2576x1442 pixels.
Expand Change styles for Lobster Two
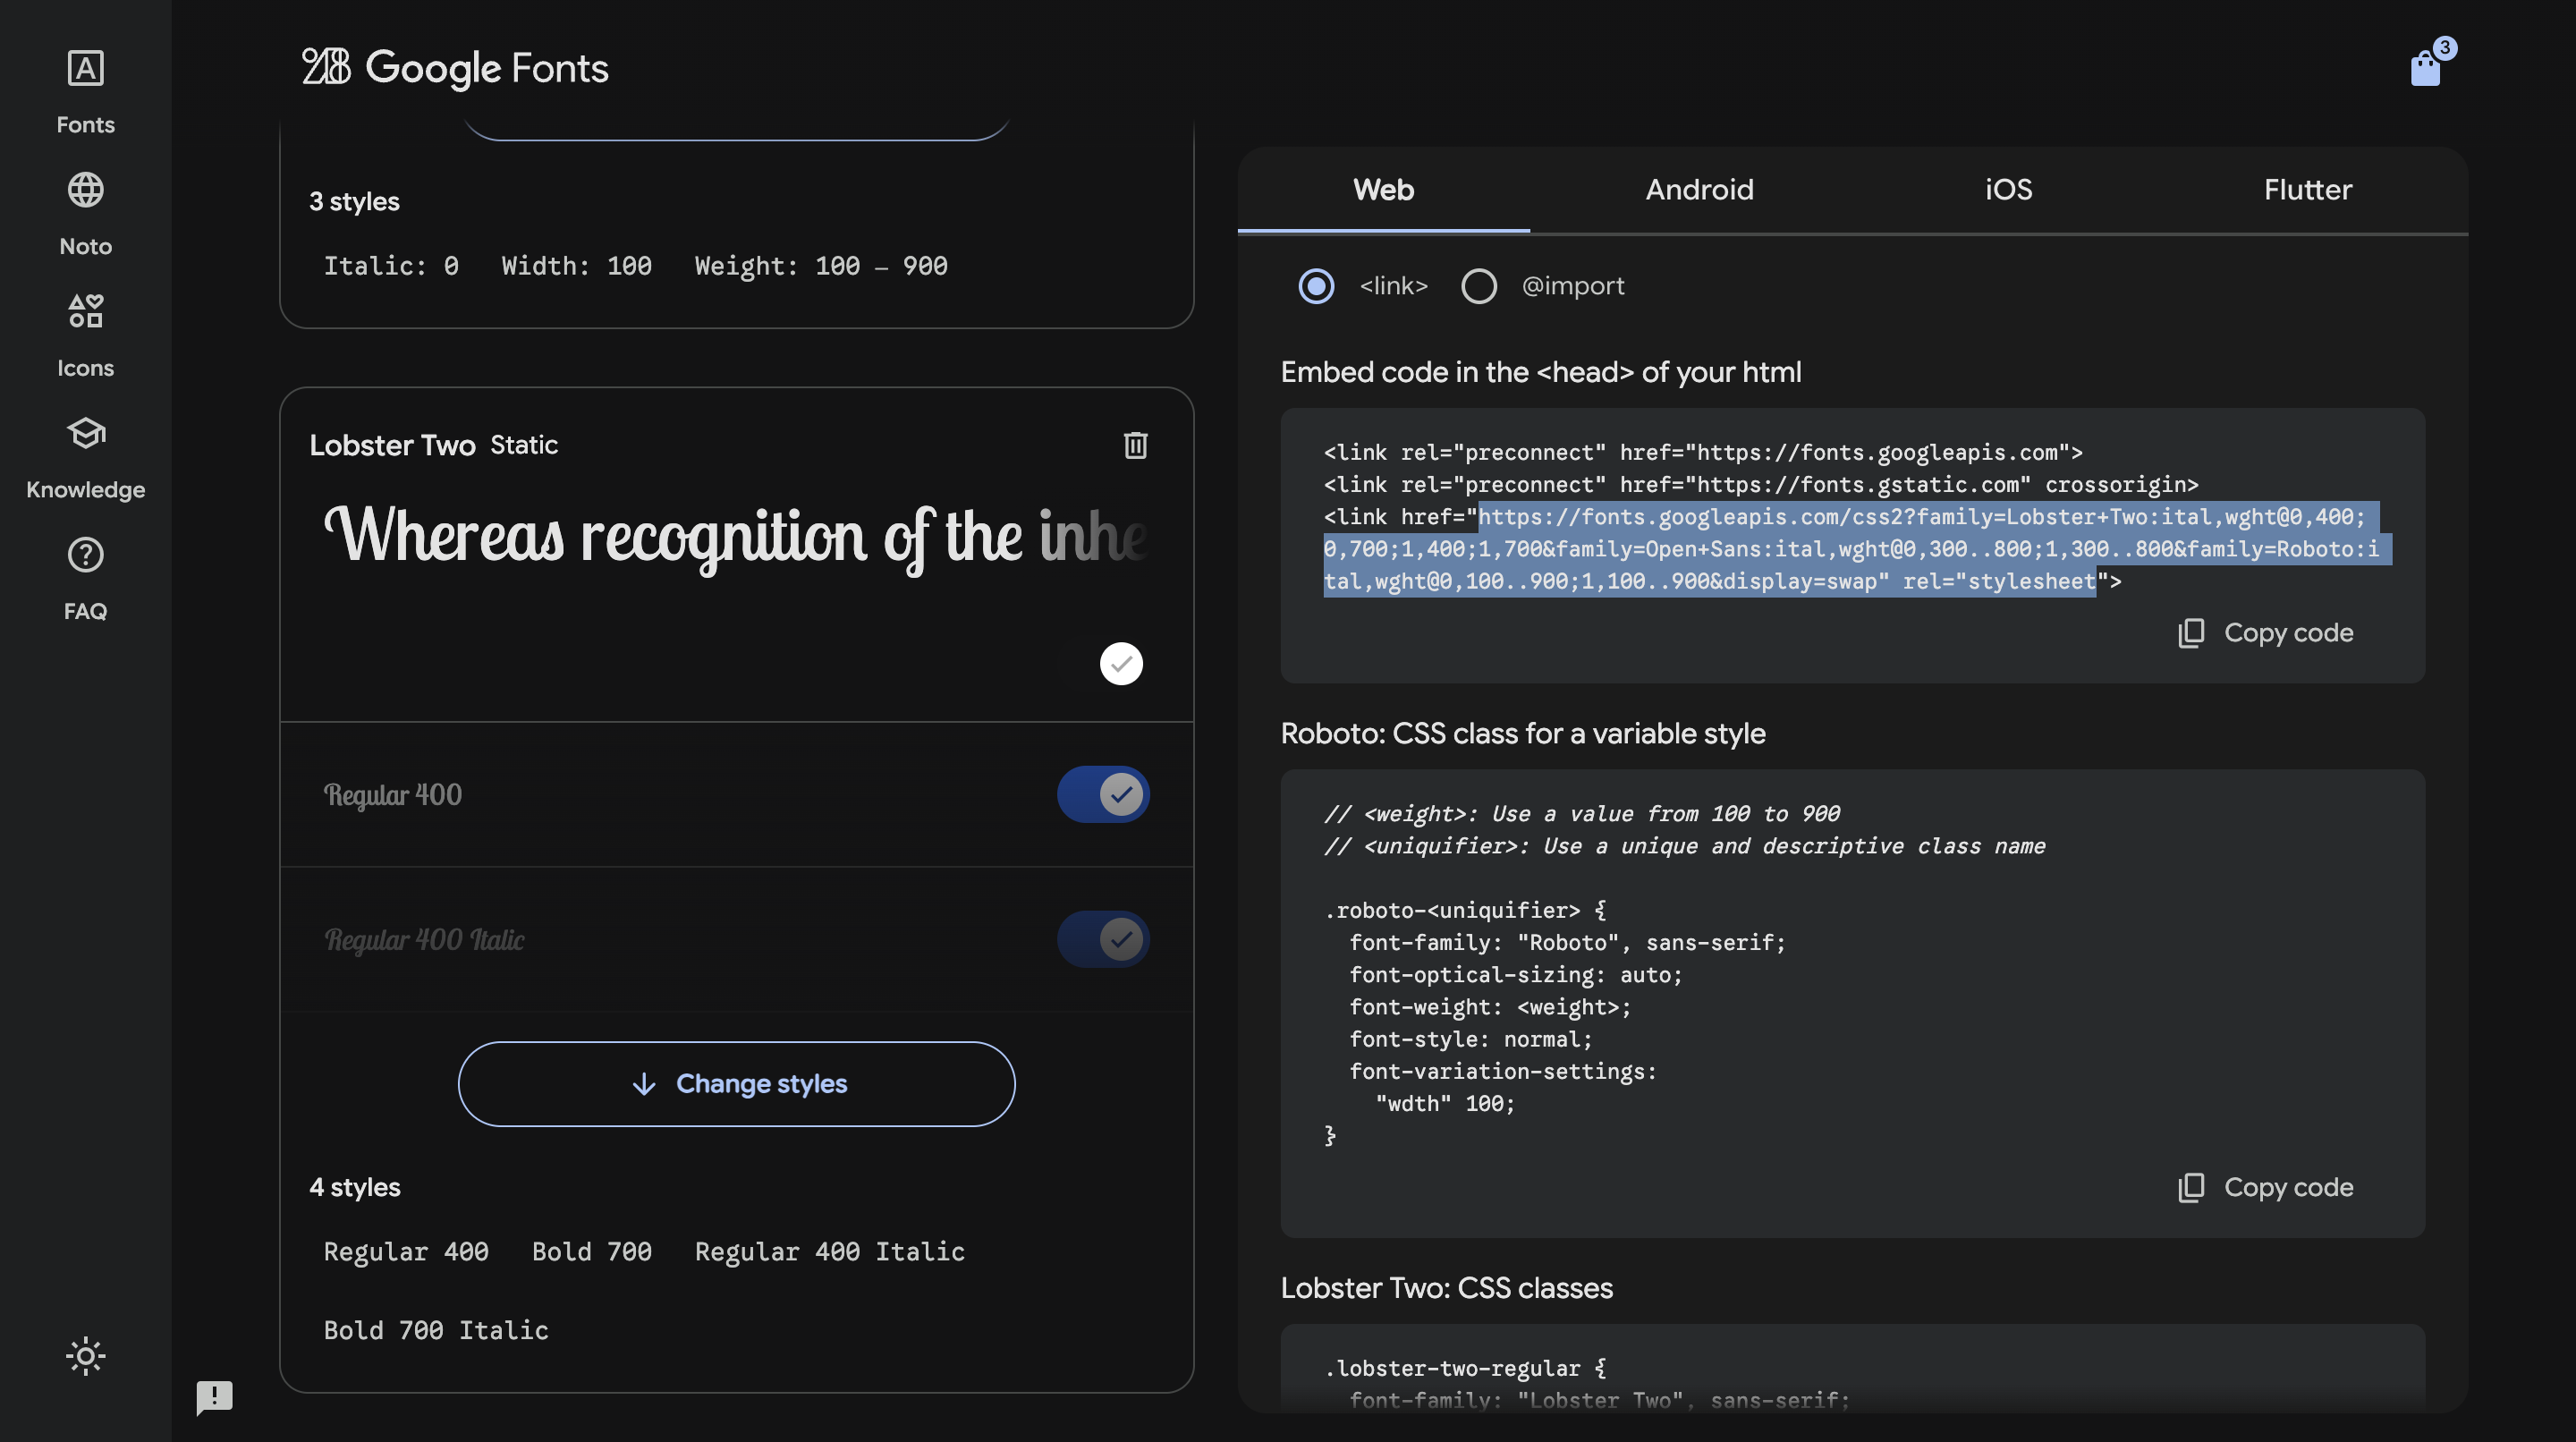[x=737, y=1084]
